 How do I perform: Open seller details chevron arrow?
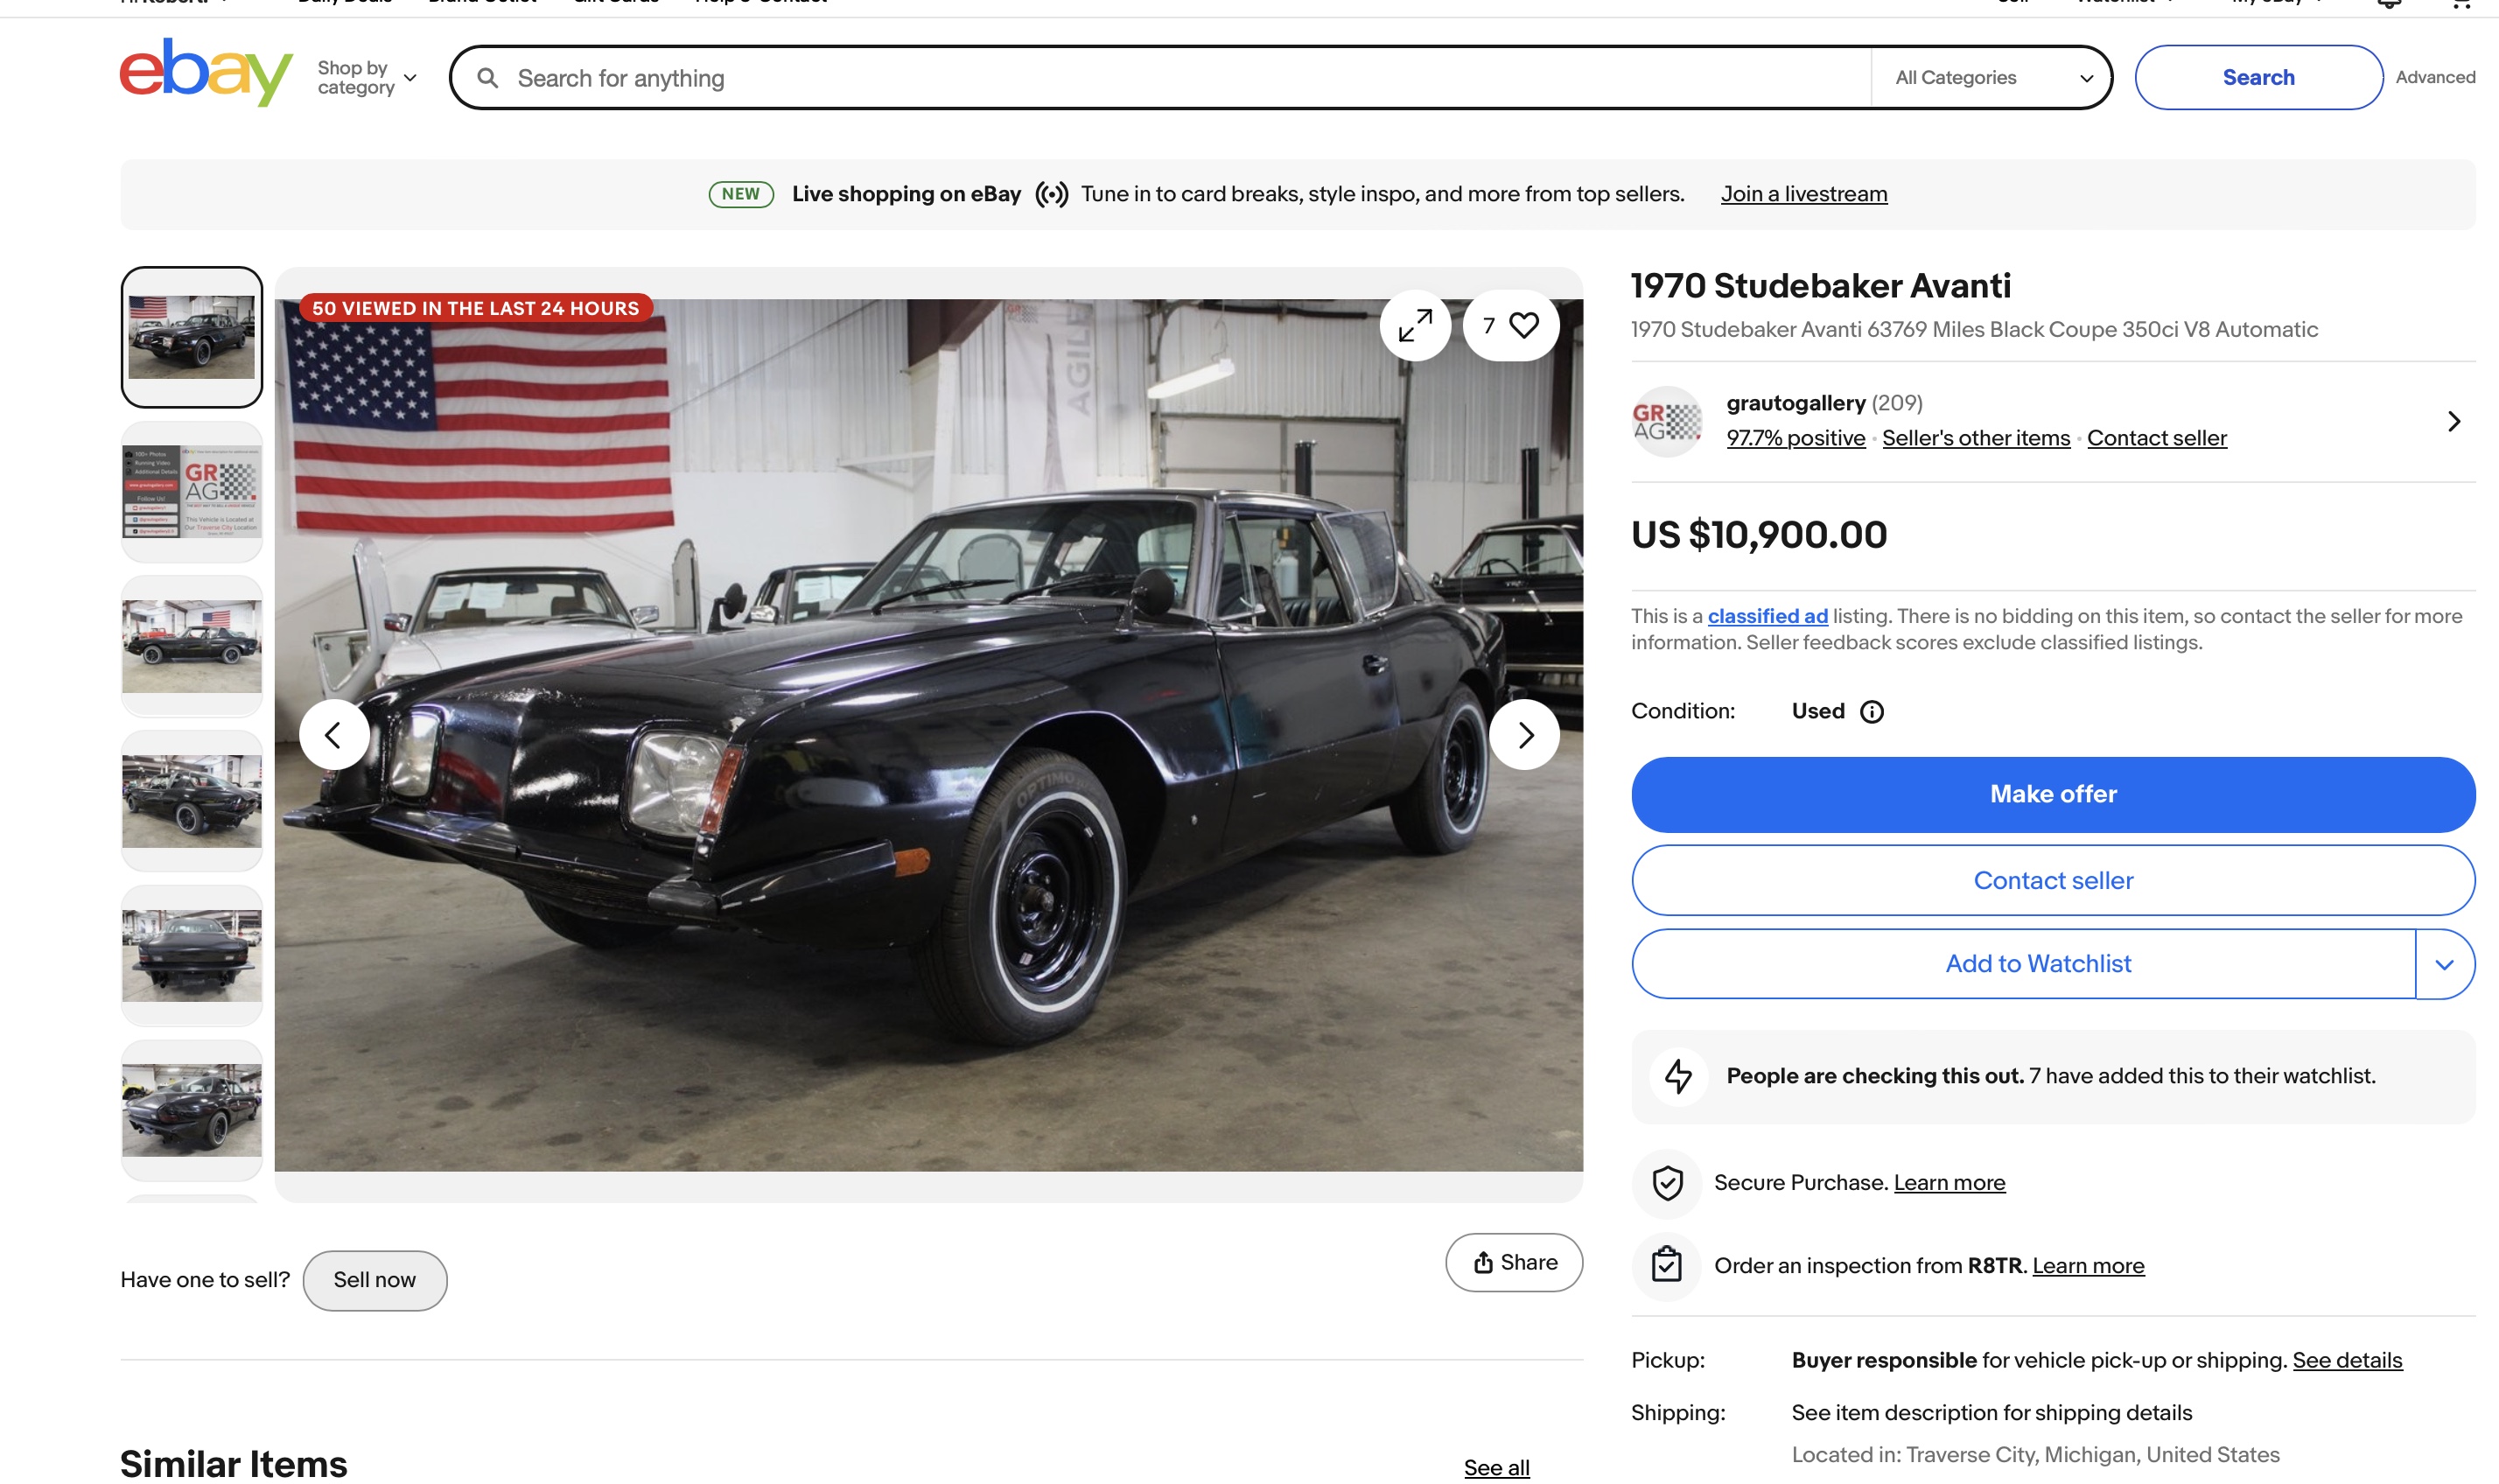click(x=2453, y=422)
